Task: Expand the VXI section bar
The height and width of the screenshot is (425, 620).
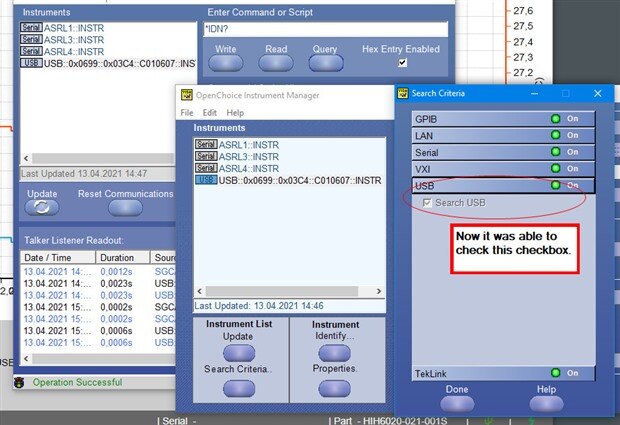Action: point(503,169)
